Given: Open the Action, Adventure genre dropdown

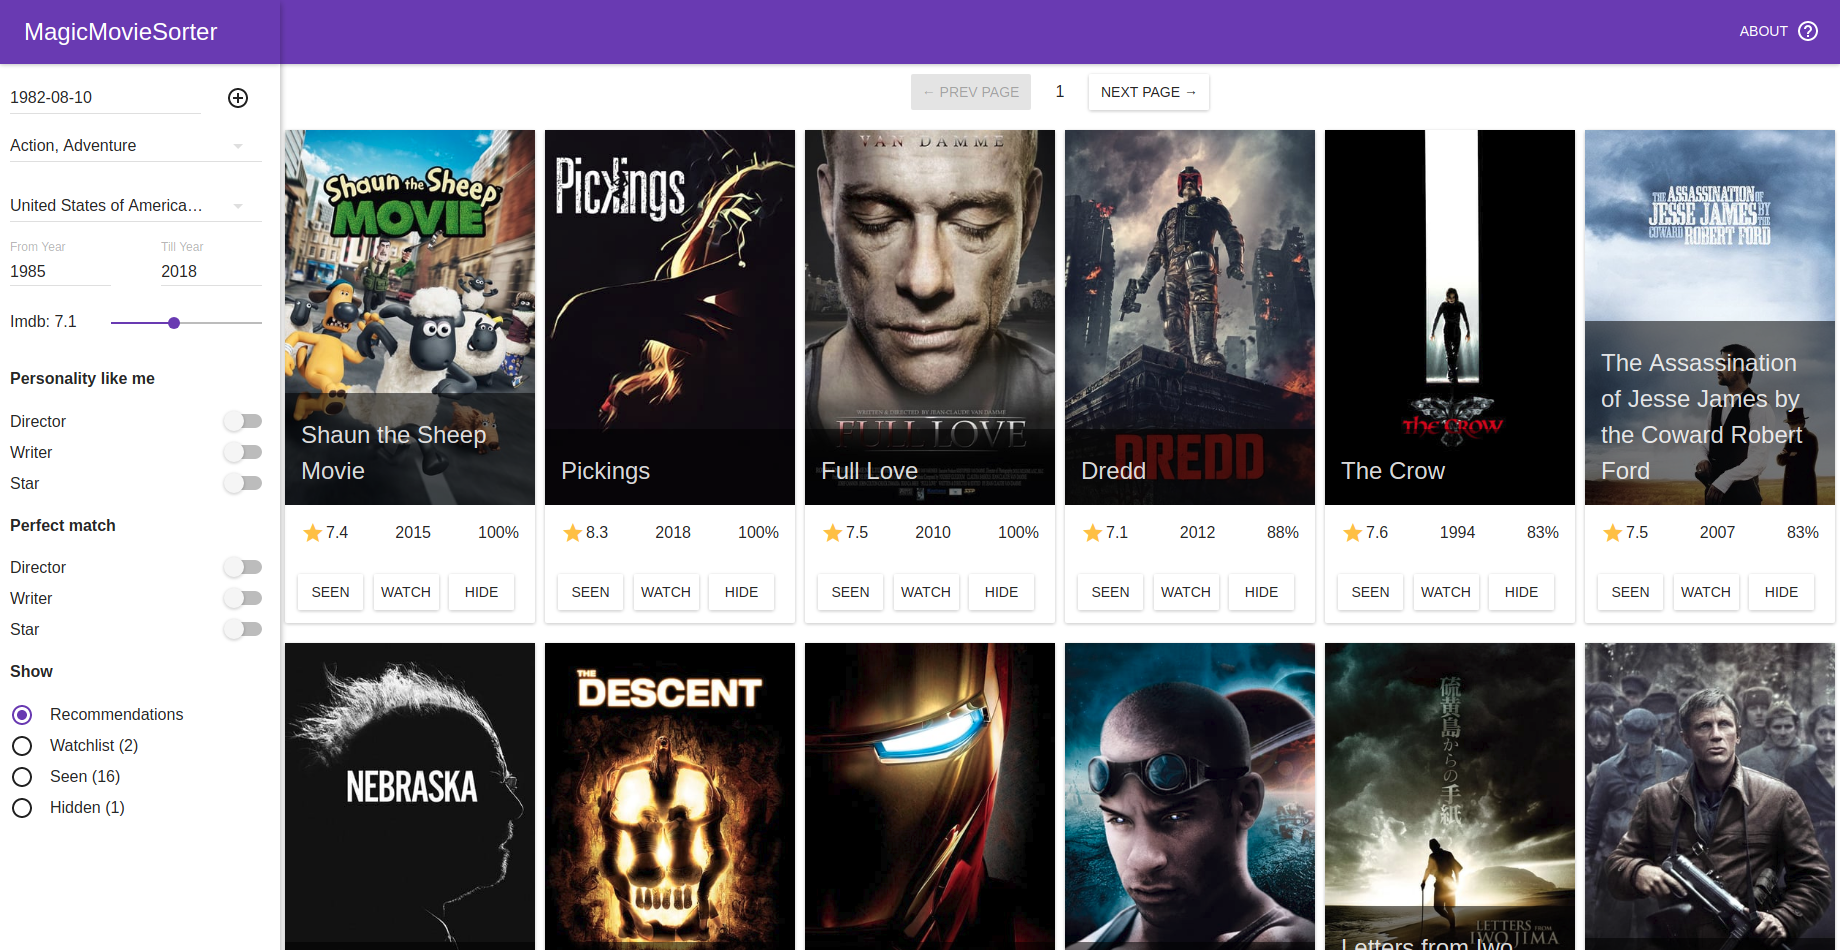Looking at the screenshot, I should [136, 146].
